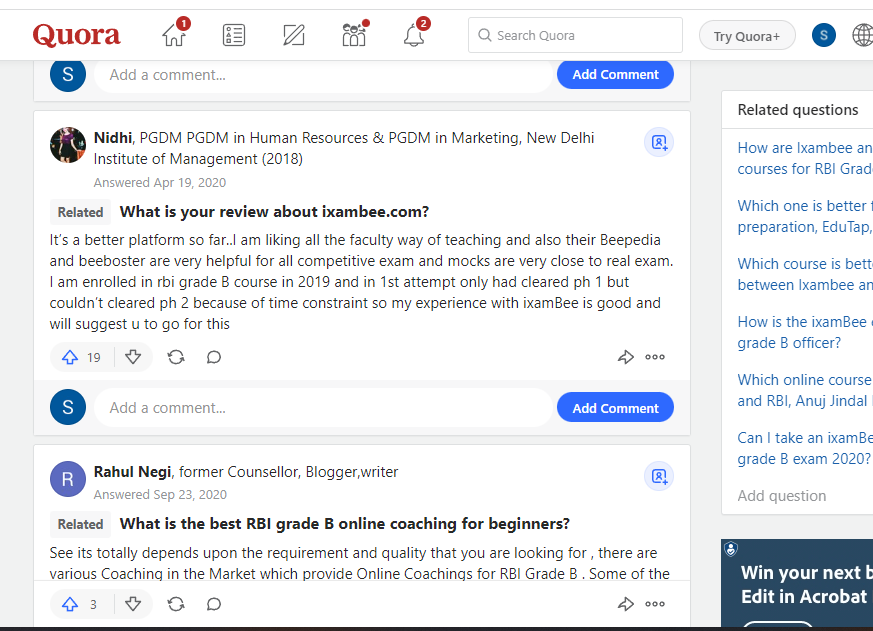Open the Following list icon
The height and width of the screenshot is (631, 873).
[x=234, y=35]
